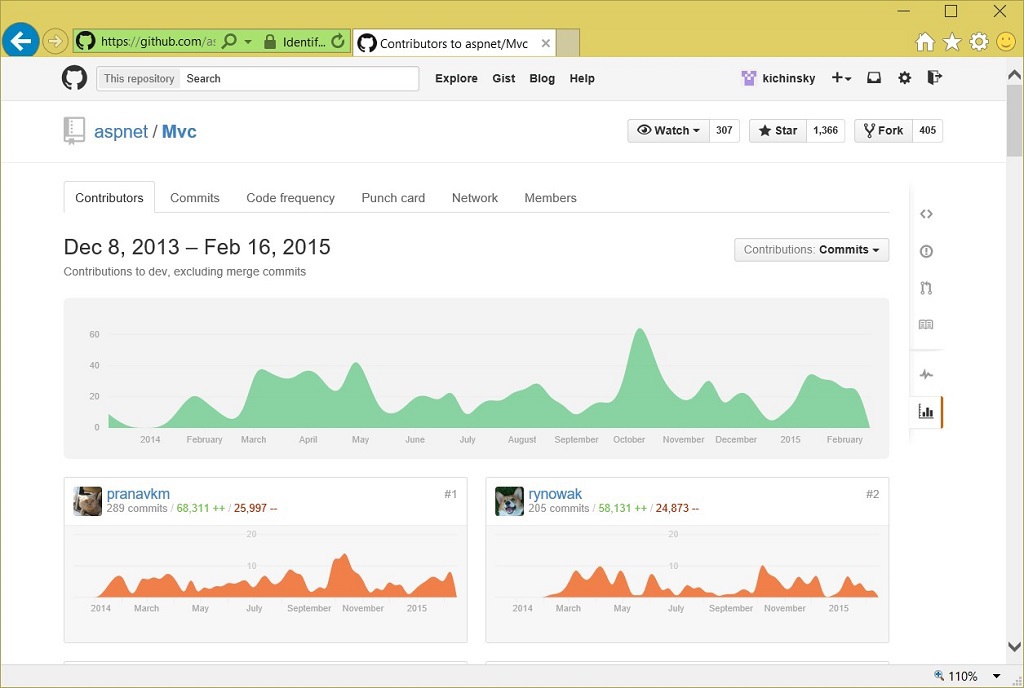Open the Graphs sidebar icon
The image size is (1024, 688).
(x=926, y=411)
